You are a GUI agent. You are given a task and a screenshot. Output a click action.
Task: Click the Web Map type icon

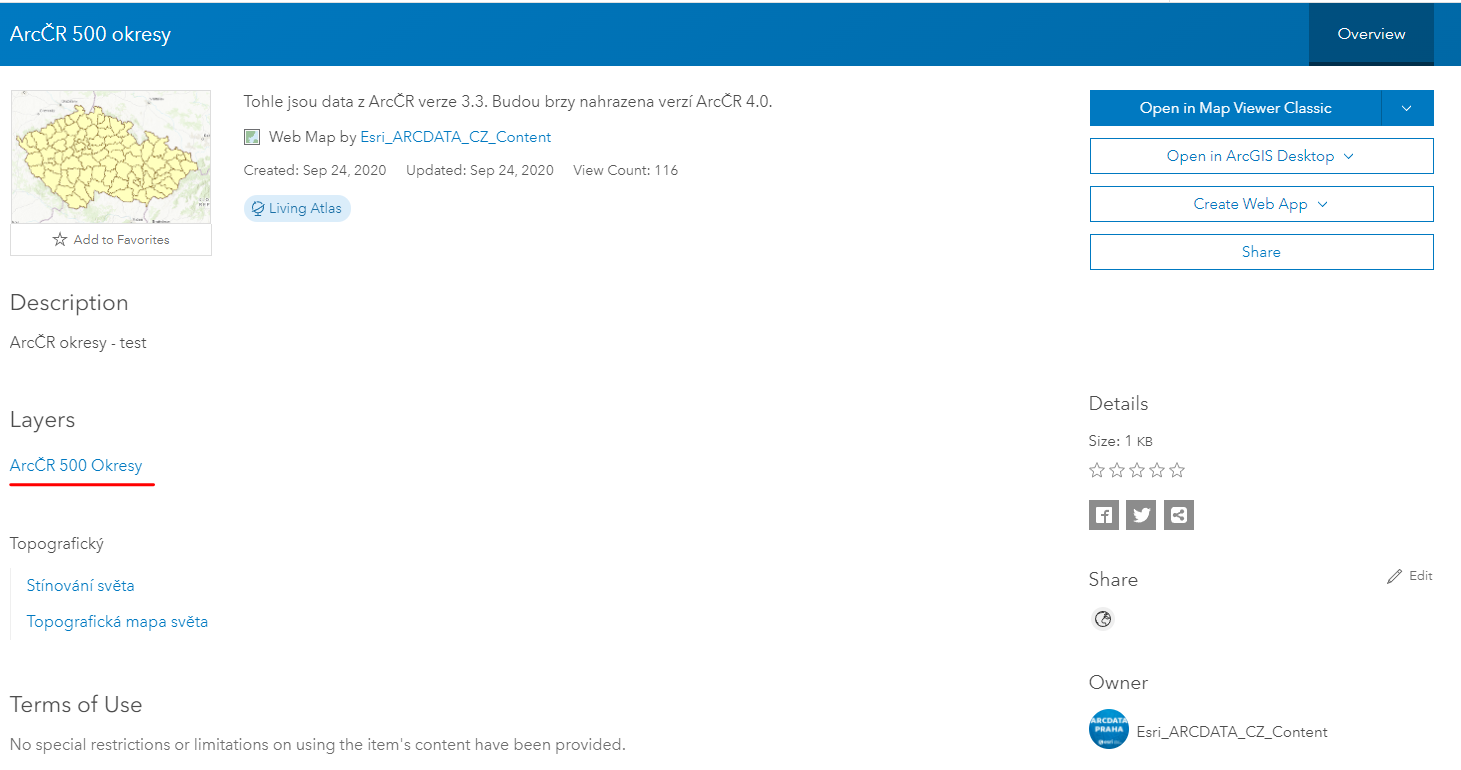pos(252,137)
